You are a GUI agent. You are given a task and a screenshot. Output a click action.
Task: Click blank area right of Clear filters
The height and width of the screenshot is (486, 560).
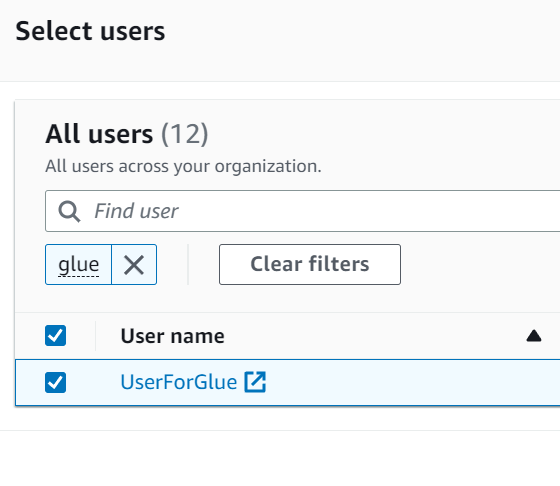[x=480, y=265]
